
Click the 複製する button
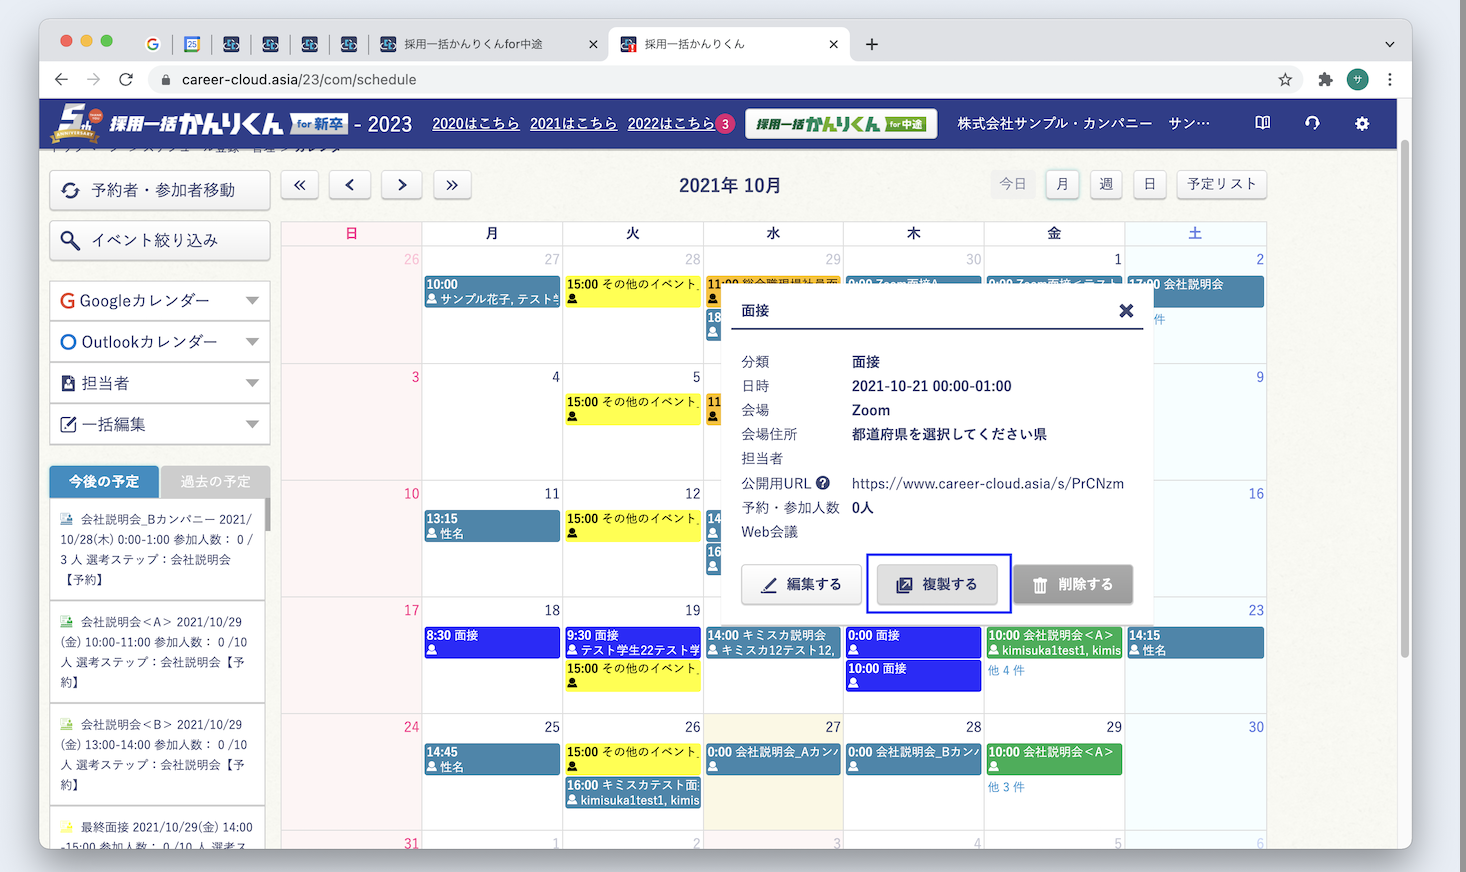[x=937, y=584]
